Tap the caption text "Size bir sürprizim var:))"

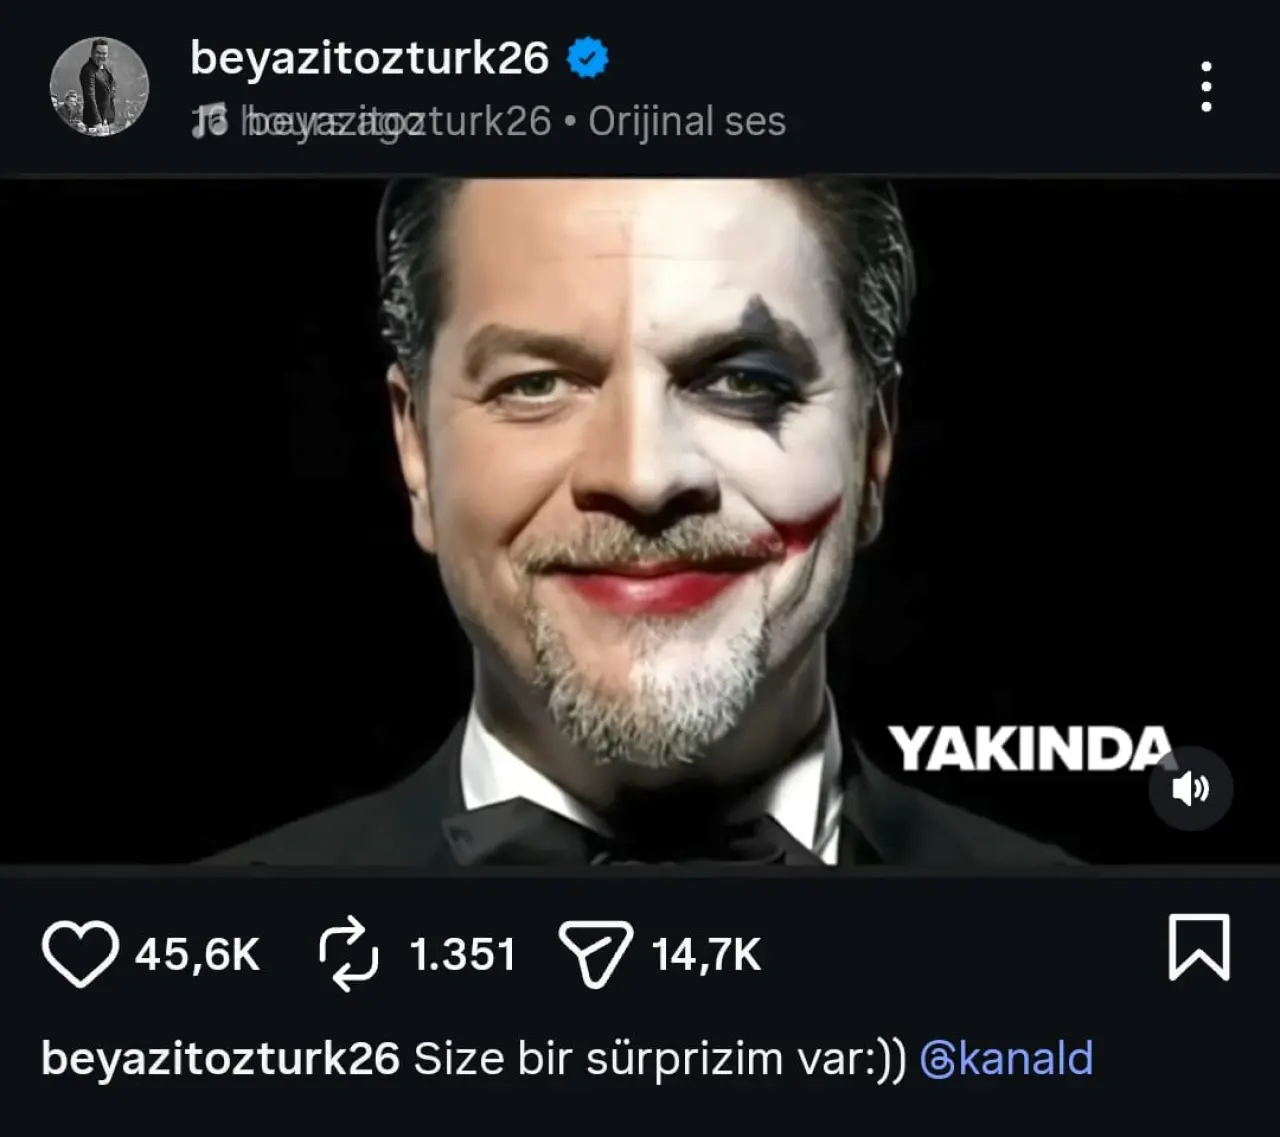[x=660, y=1059]
